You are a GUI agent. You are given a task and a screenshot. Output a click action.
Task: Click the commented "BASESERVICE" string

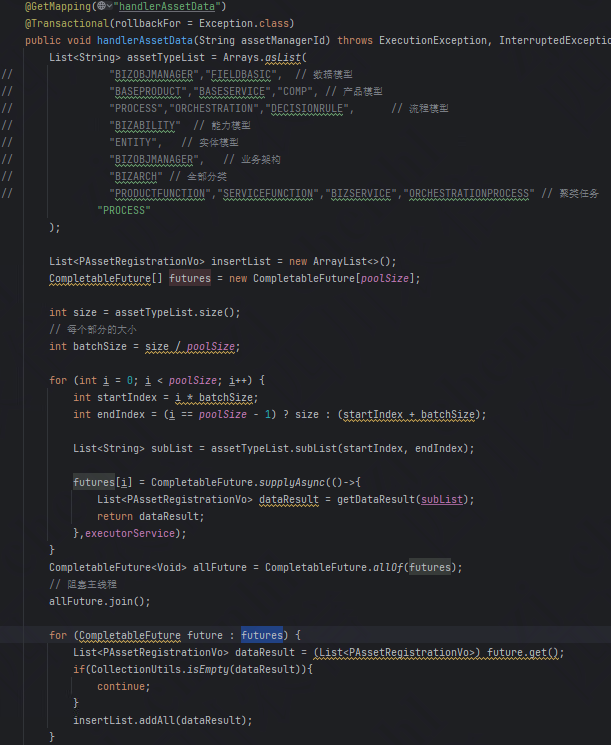point(232,91)
